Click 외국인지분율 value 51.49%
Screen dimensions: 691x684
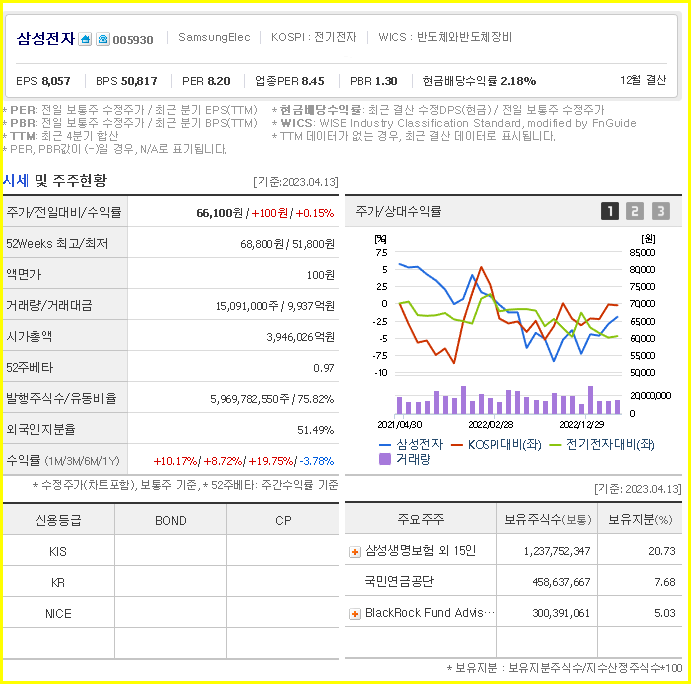316,430
